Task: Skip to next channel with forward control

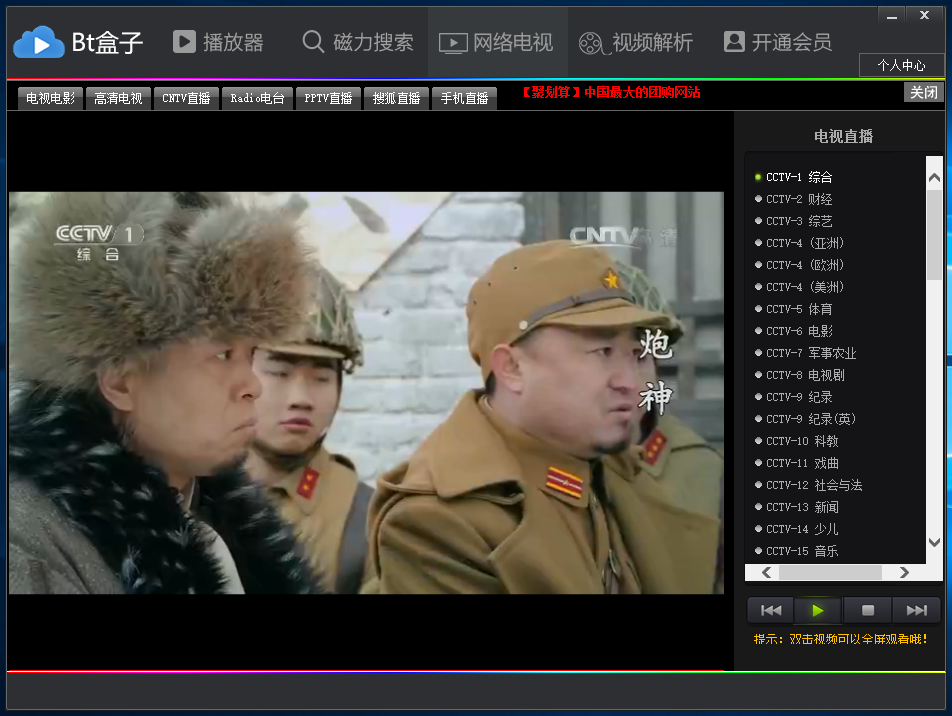Action: point(916,610)
